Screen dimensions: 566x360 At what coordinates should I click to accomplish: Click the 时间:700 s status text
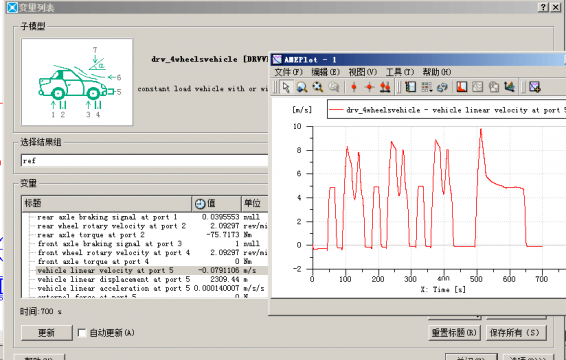[x=41, y=311]
